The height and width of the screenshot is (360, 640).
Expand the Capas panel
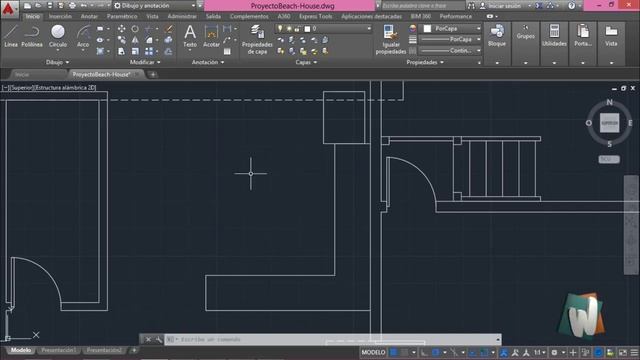(306, 62)
